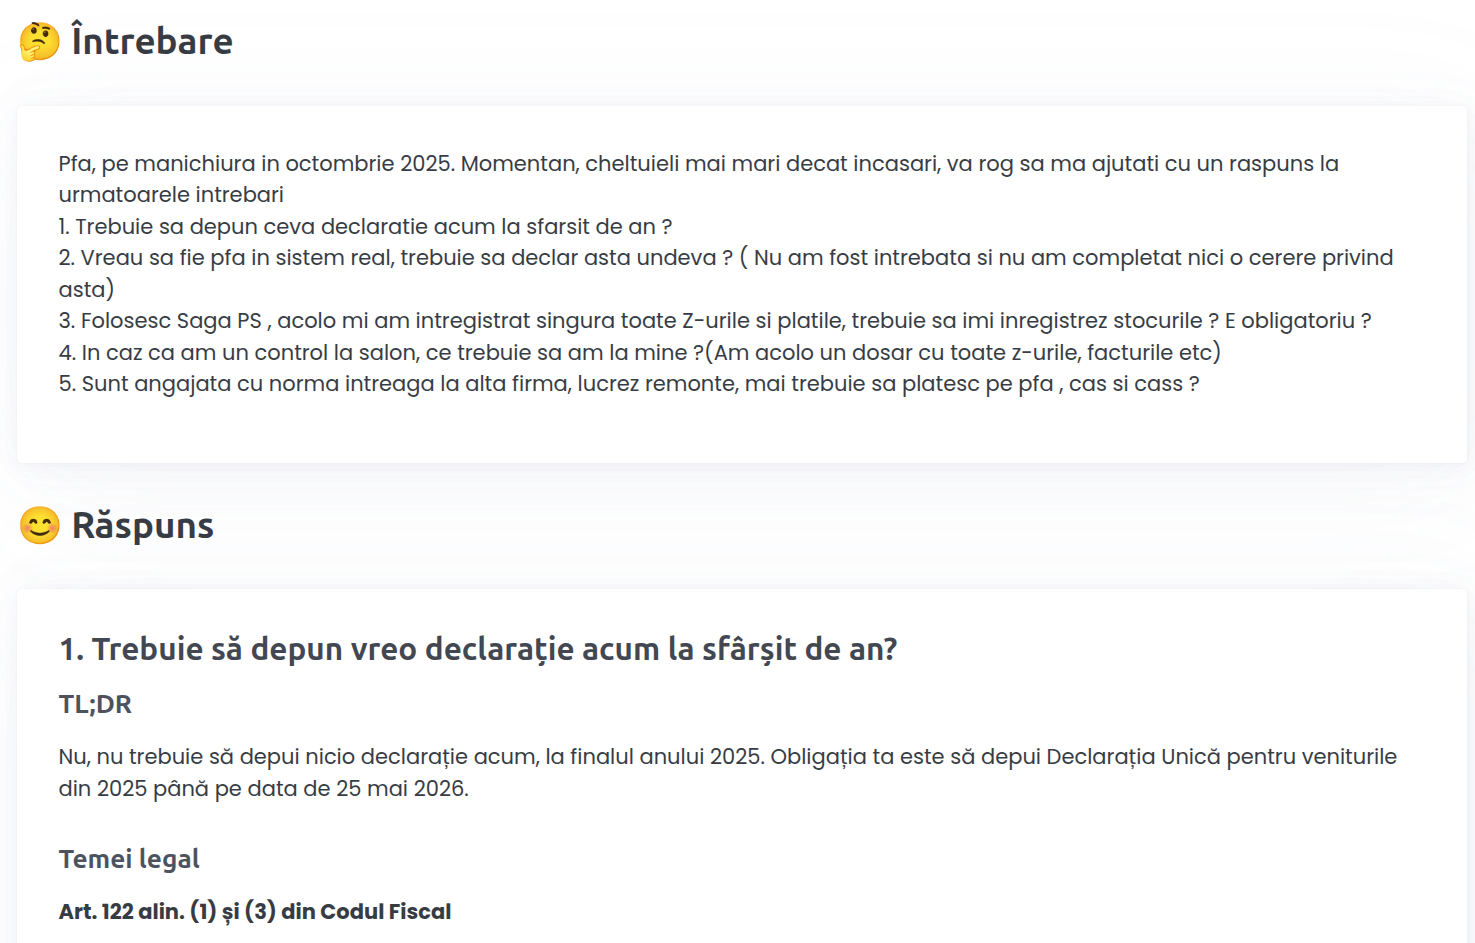Click the thinking face emoji icon
This screenshot has width=1475, height=943.
36,42
